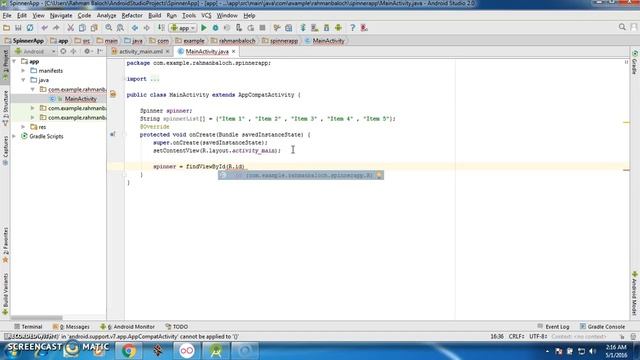Open the Event Log
Screen dimensions: 640x360
[553, 327]
